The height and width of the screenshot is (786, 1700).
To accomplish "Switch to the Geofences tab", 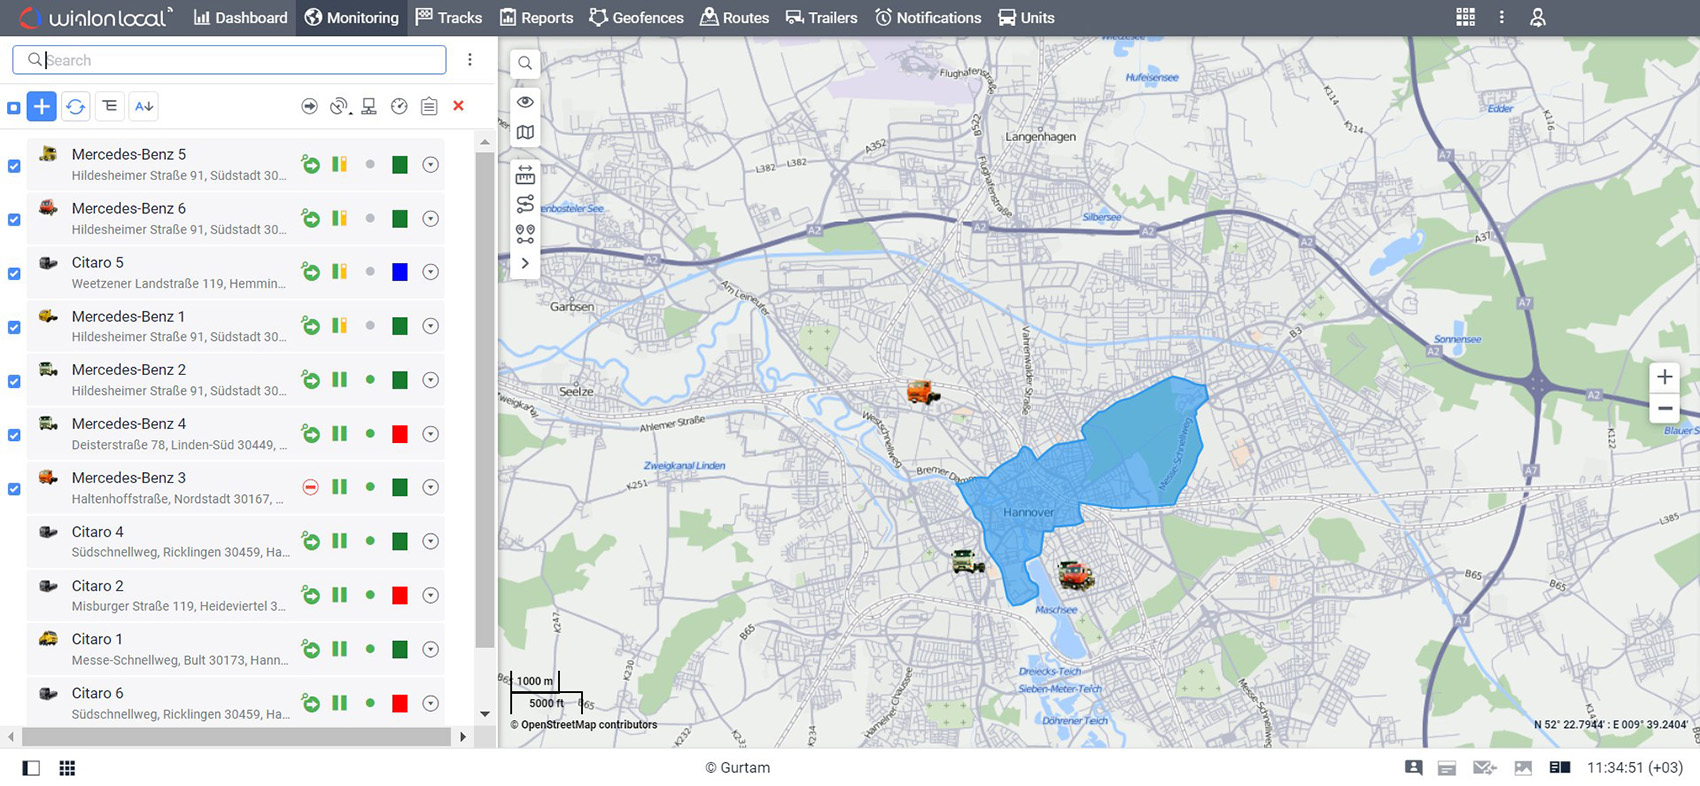I will pos(636,17).
